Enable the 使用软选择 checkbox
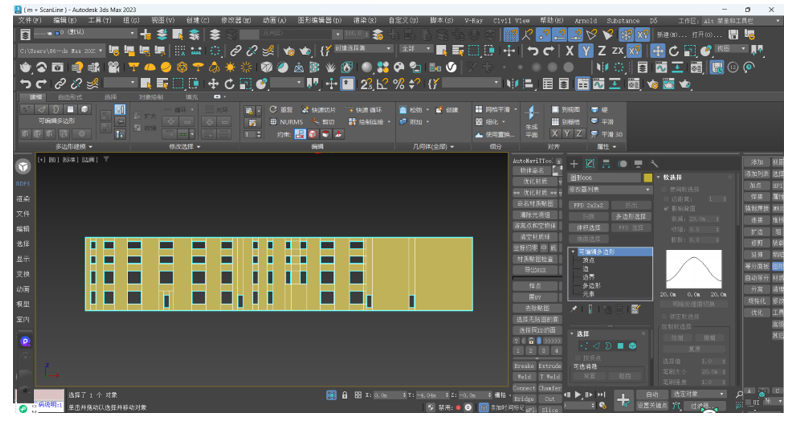 (x=665, y=188)
